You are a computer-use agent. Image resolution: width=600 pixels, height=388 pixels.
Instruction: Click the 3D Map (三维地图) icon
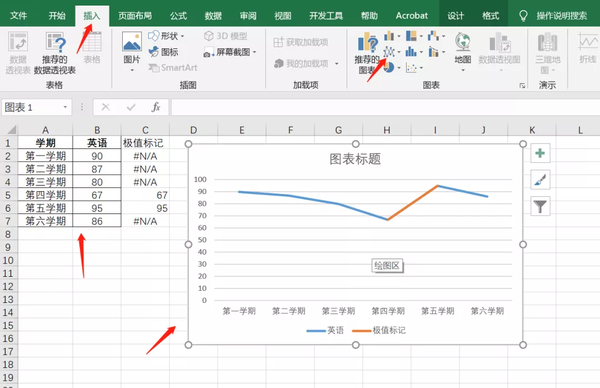(x=548, y=42)
